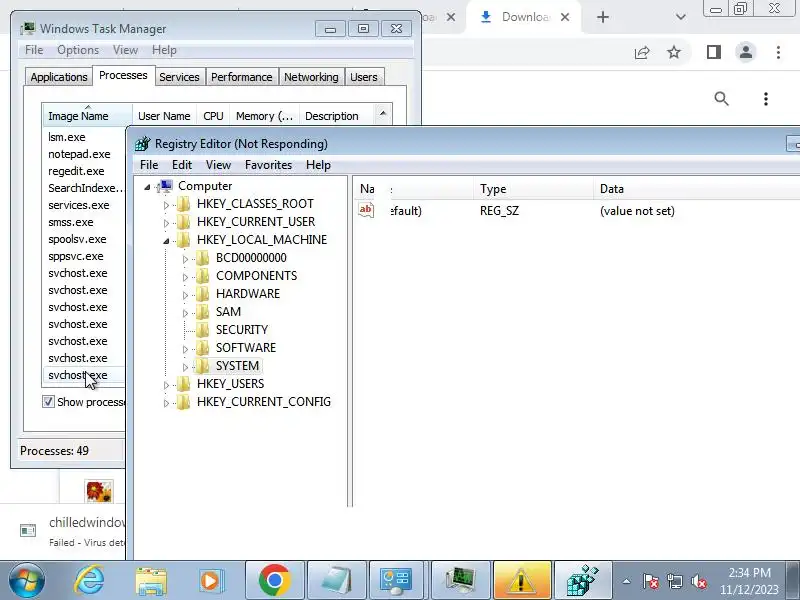Open Registry Editor File menu
This screenshot has height=600, width=800.
click(149, 165)
